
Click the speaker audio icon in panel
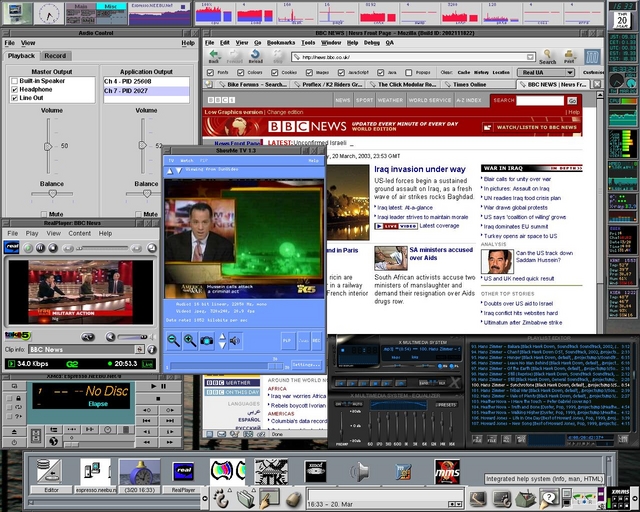click(360, 472)
